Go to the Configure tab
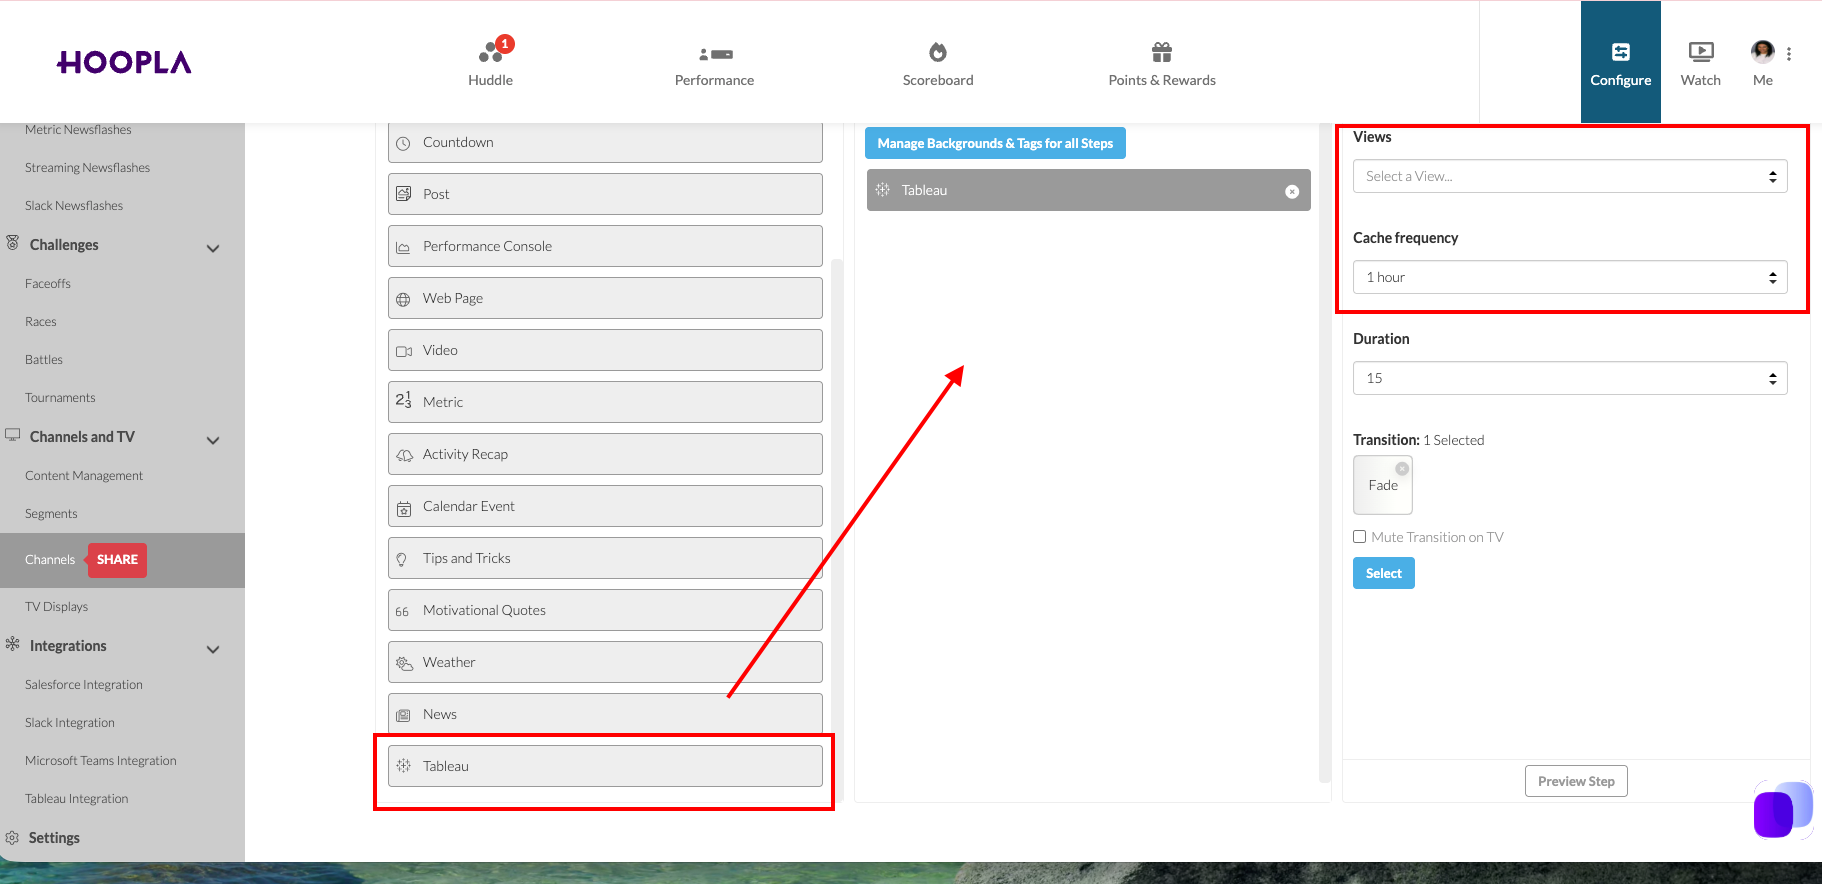The width and height of the screenshot is (1822, 884). point(1621,62)
